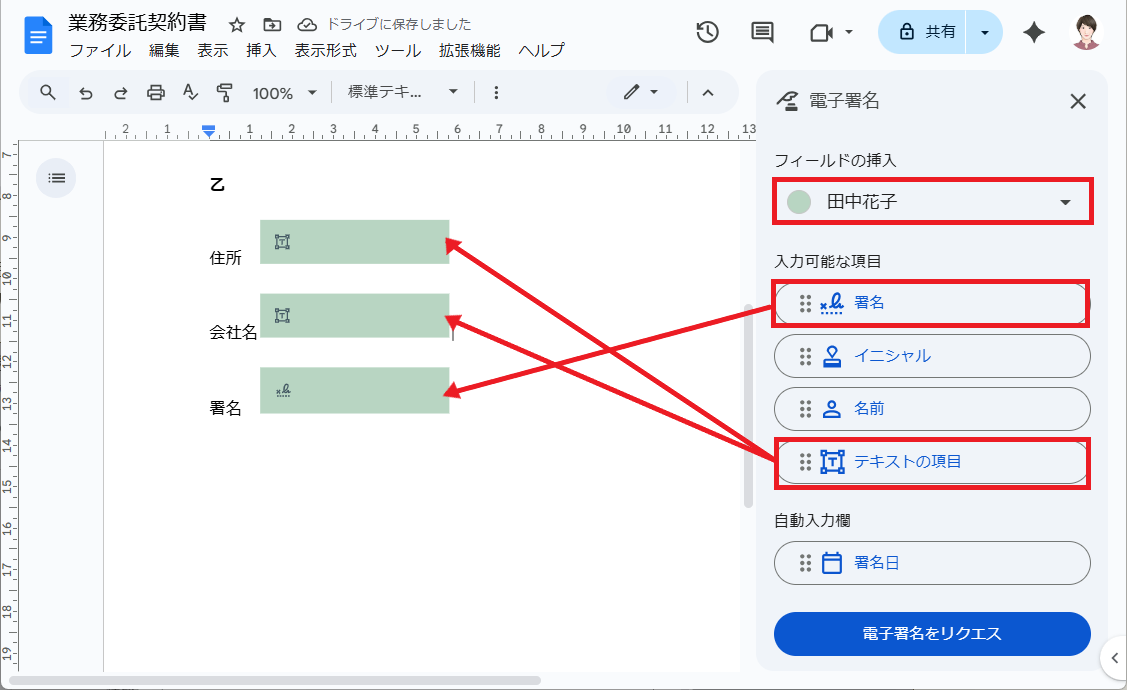Redo using the redo arrow icon

[120, 92]
